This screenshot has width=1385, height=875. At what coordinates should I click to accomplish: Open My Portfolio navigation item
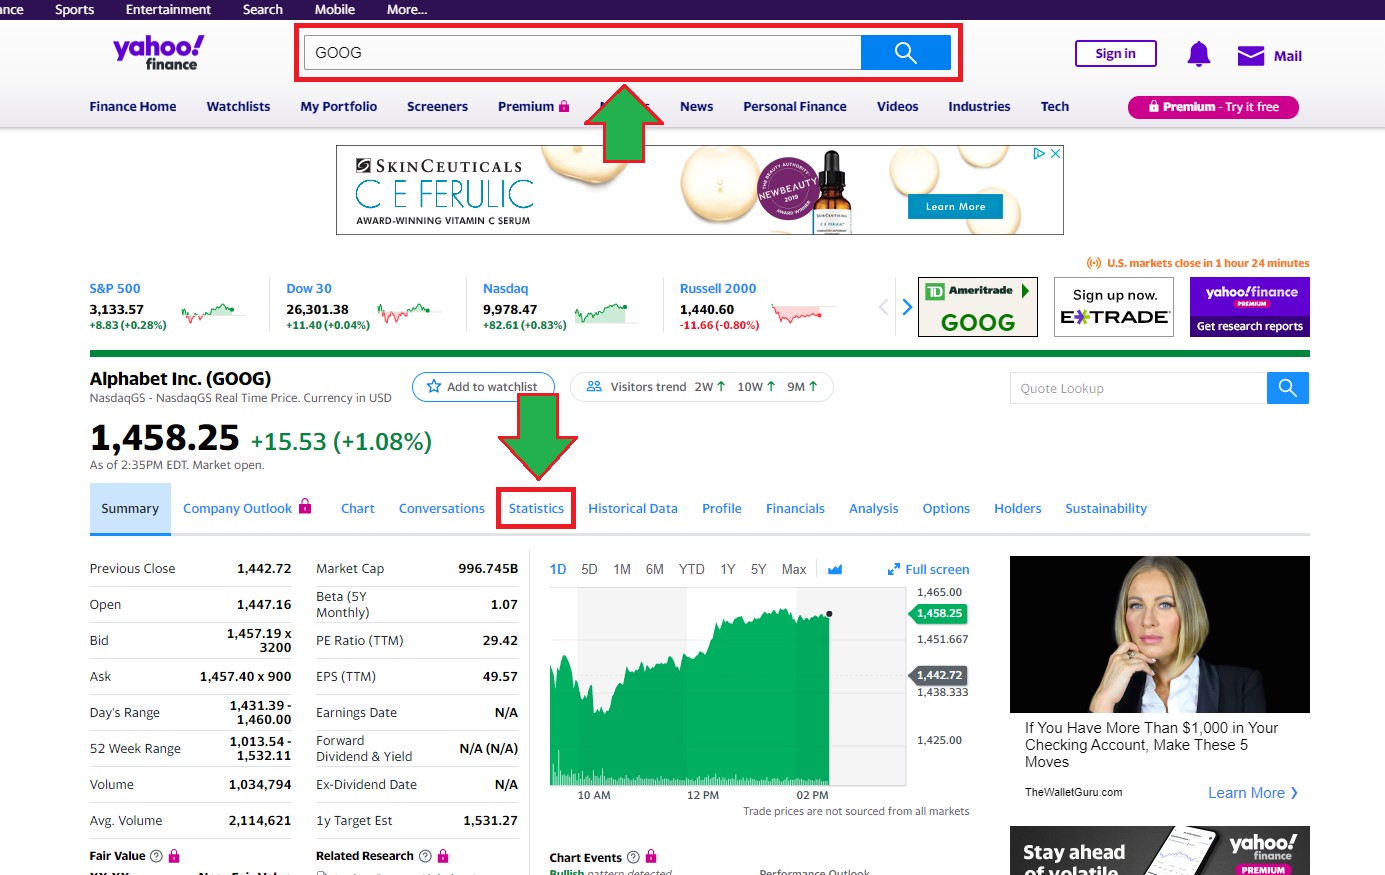coord(339,106)
